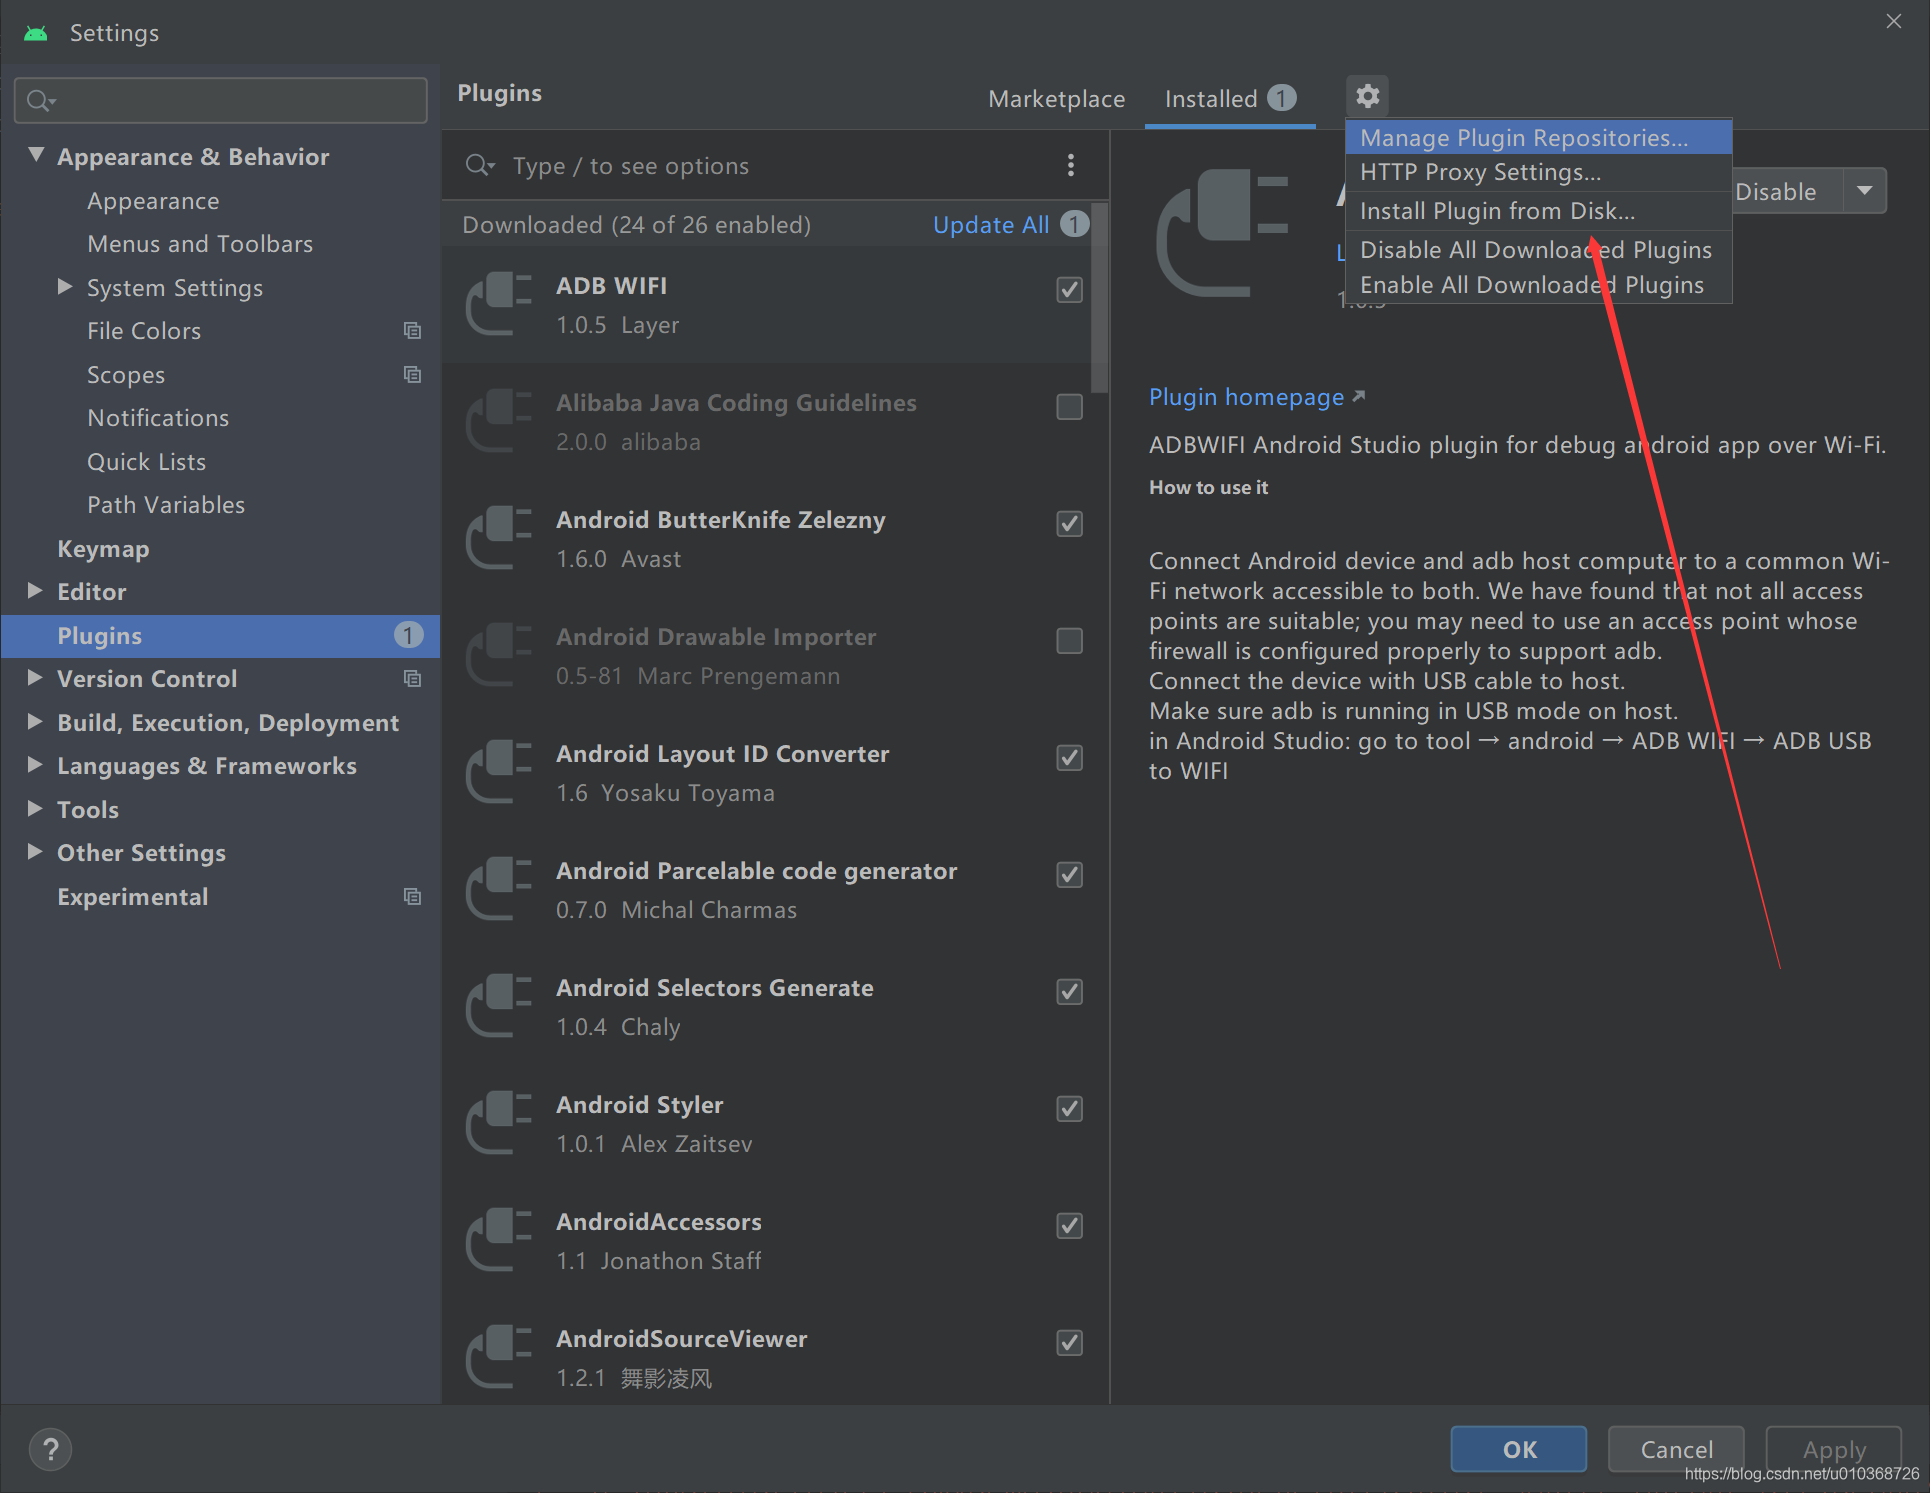
Task: Uncheck the Android Styler checkbox
Action: coord(1069,1109)
